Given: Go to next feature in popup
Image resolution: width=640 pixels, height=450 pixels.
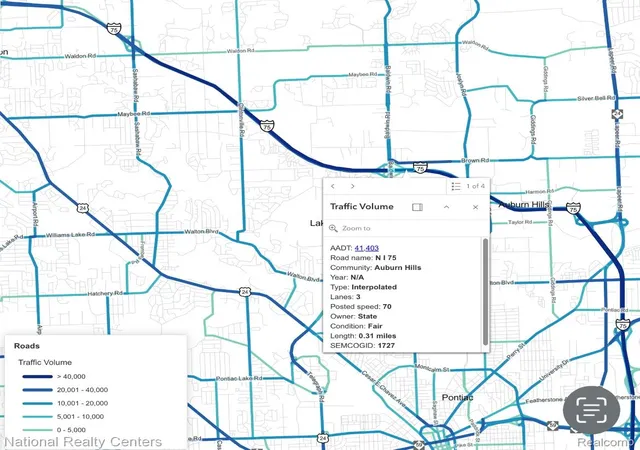Looking at the screenshot, I should click(x=353, y=186).
